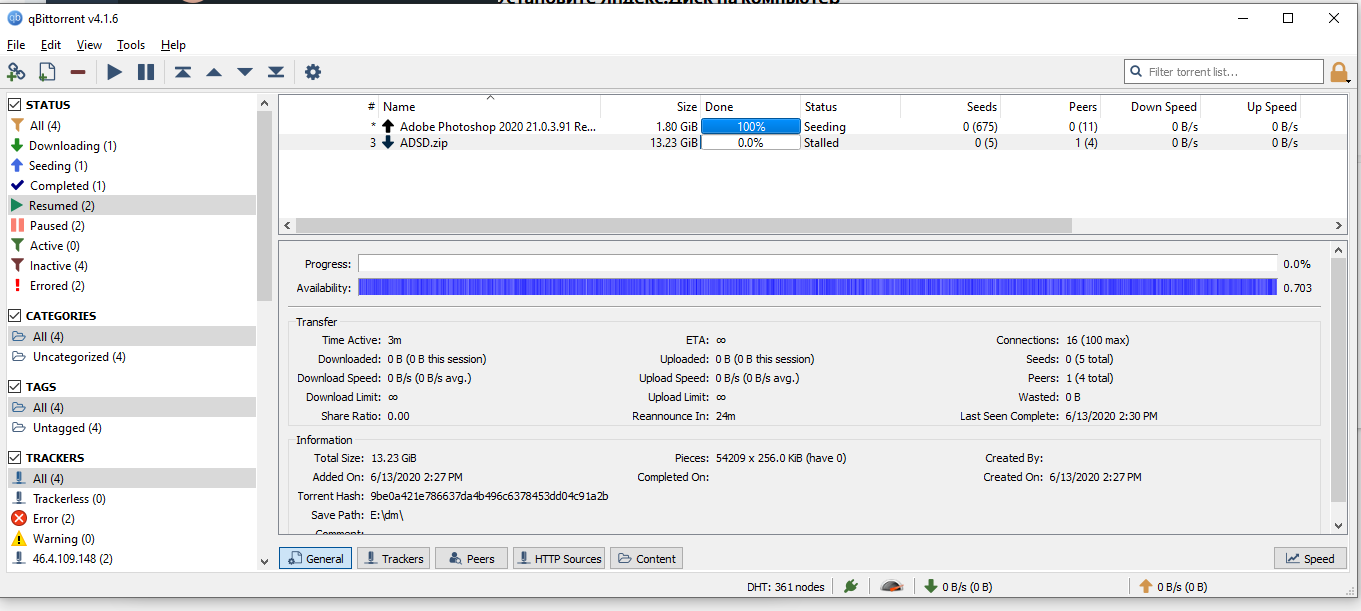This screenshot has width=1361, height=611.
Task: Open the Speed graph button
Action: click(x=1310, y=558)
